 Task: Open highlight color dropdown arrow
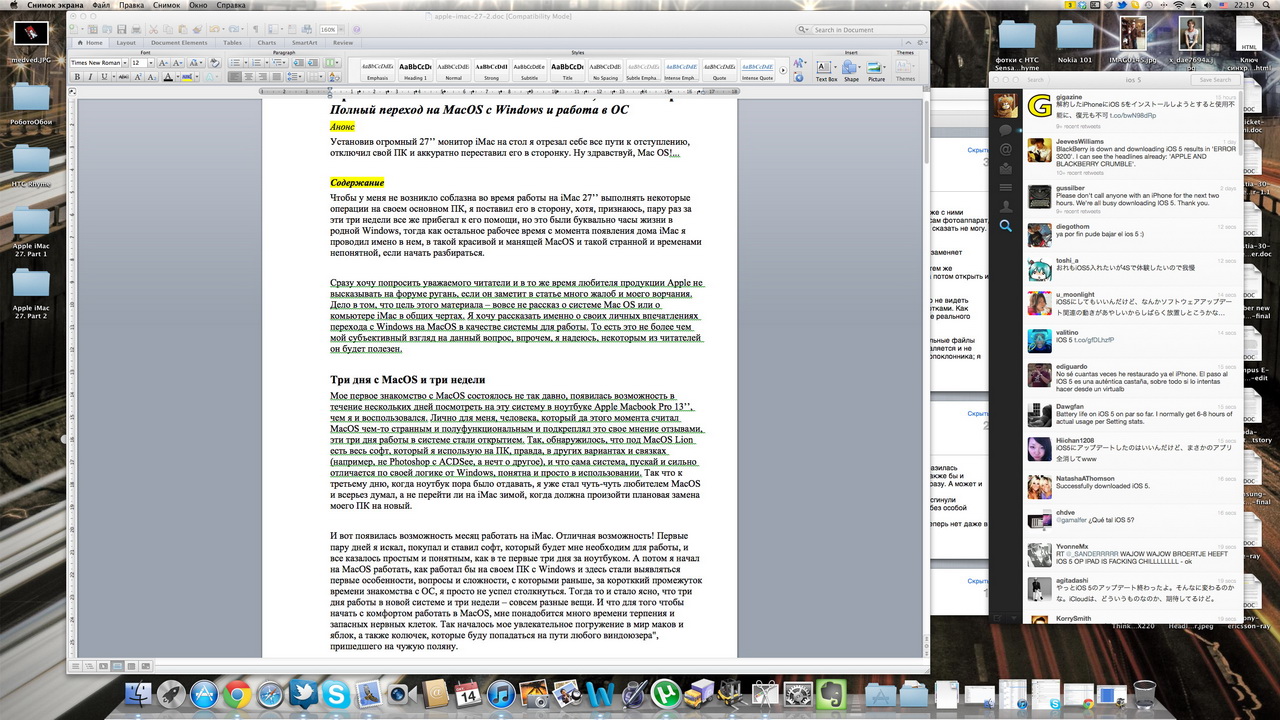click(x=197, y=77)
